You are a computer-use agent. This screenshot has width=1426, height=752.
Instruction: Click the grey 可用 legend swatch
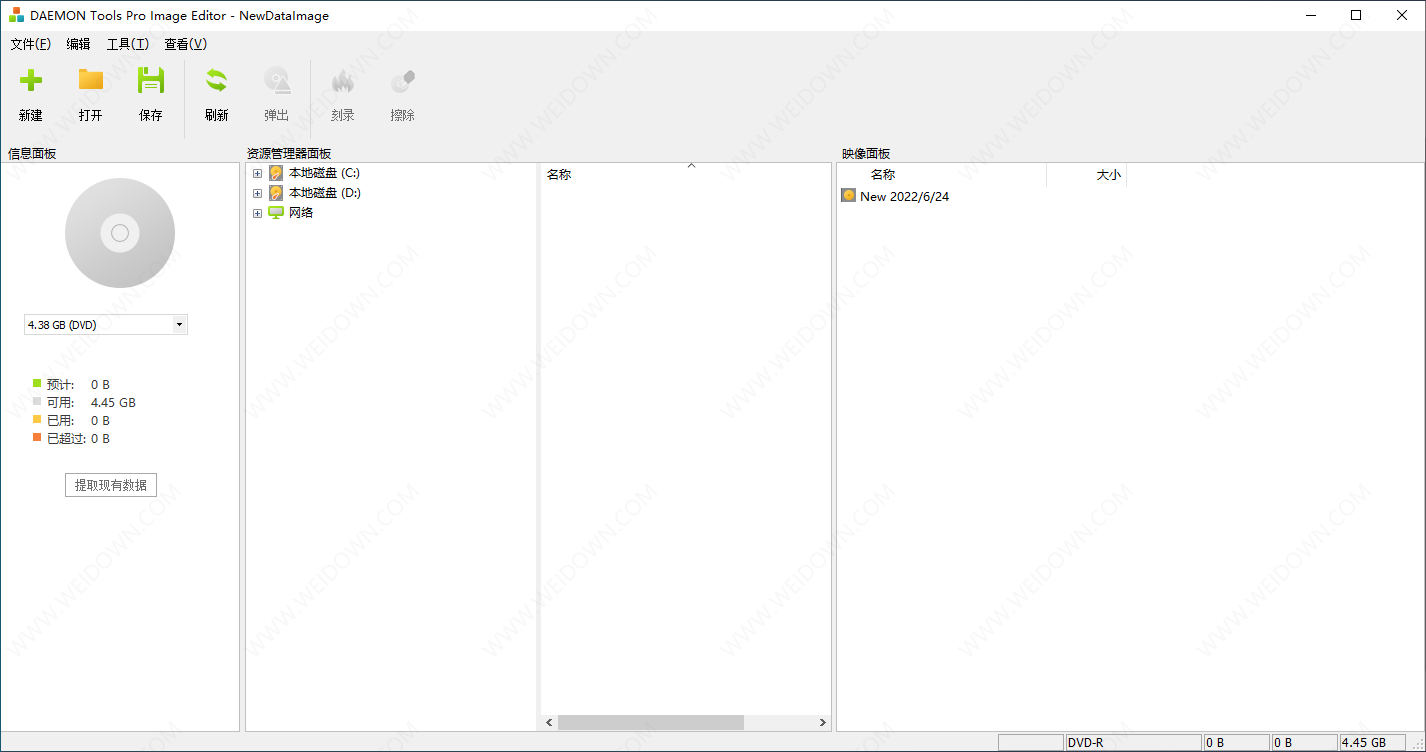pyautogui.click(x=37, y=401)
